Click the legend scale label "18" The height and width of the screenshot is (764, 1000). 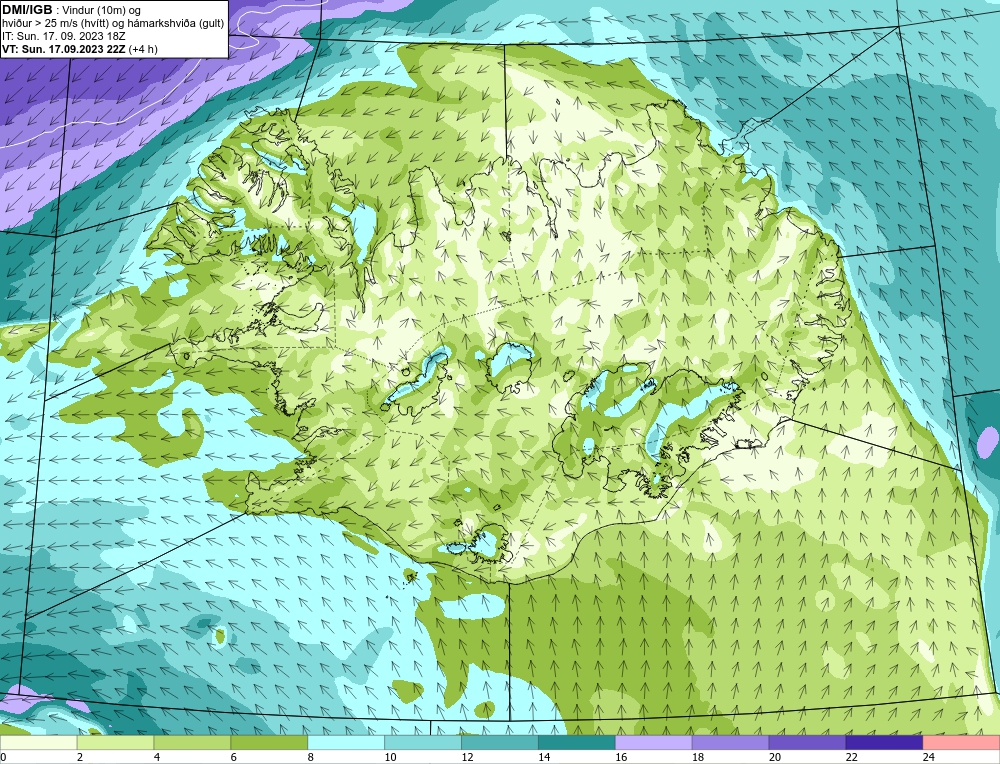click(698, 757)
